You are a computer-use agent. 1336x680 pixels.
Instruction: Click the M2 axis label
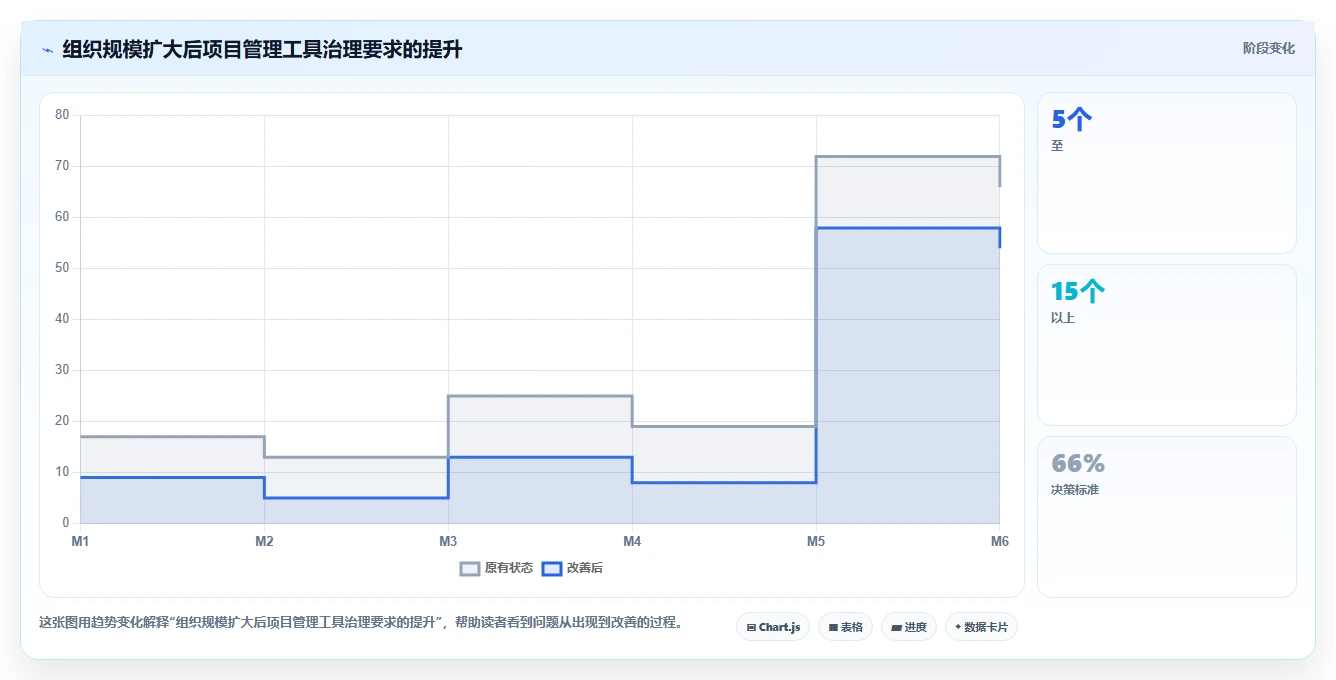[264, 541]
